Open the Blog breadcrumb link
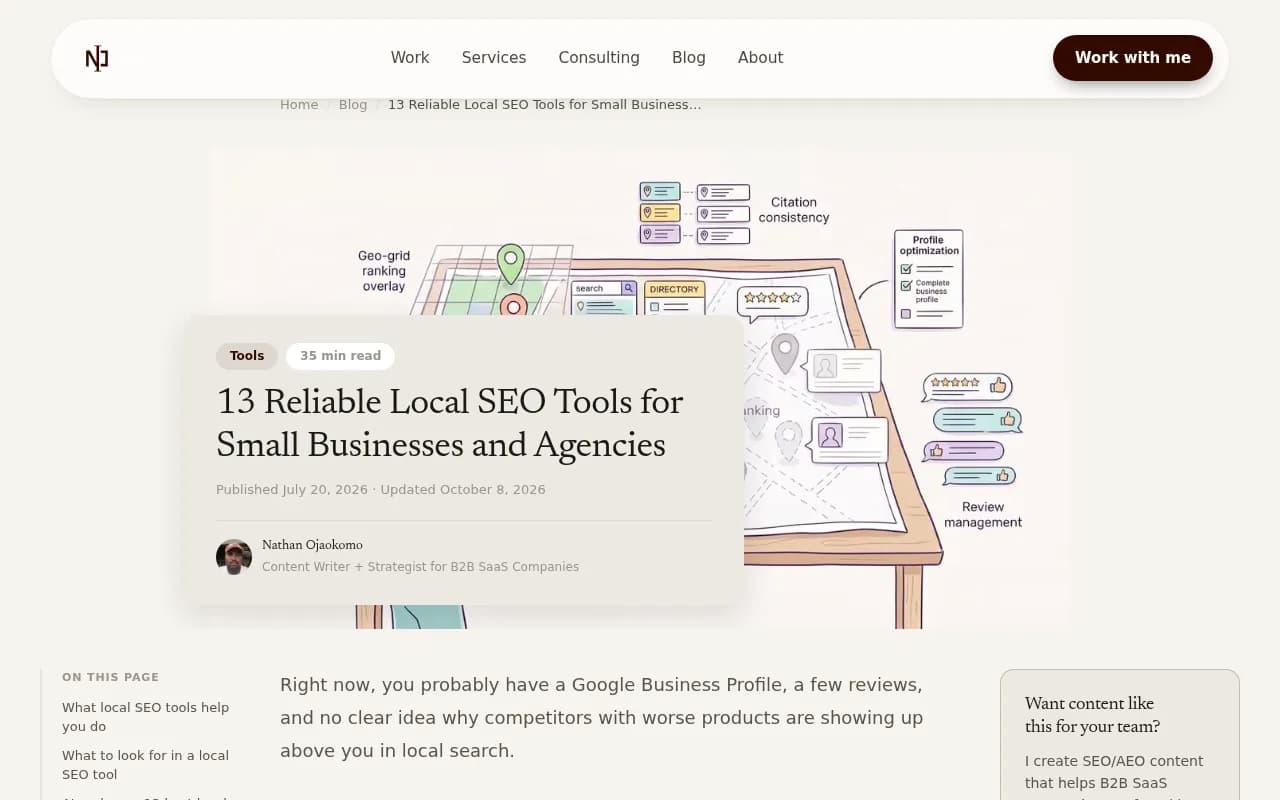 click(x=353, y=105)
